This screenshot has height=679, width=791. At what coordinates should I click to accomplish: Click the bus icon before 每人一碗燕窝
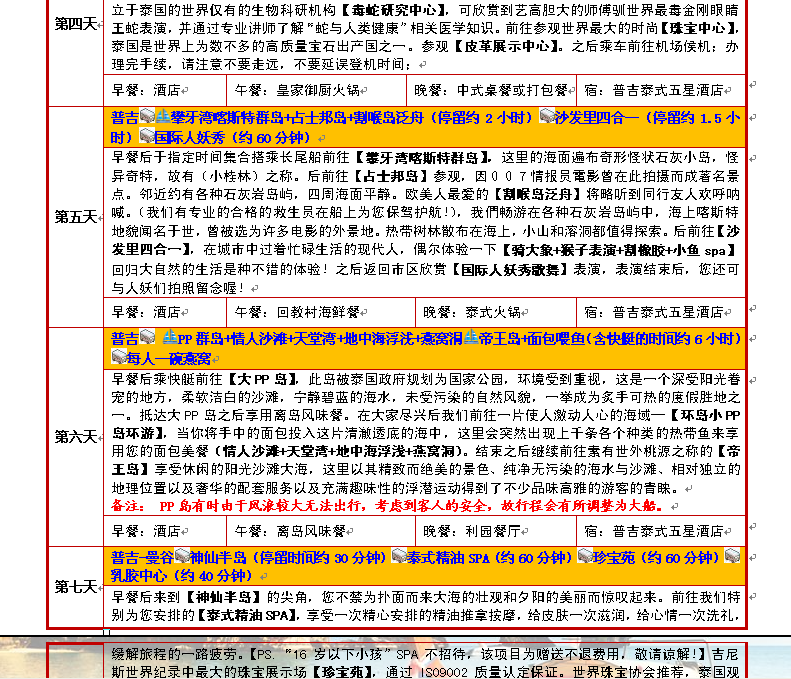tap(120, 357)
